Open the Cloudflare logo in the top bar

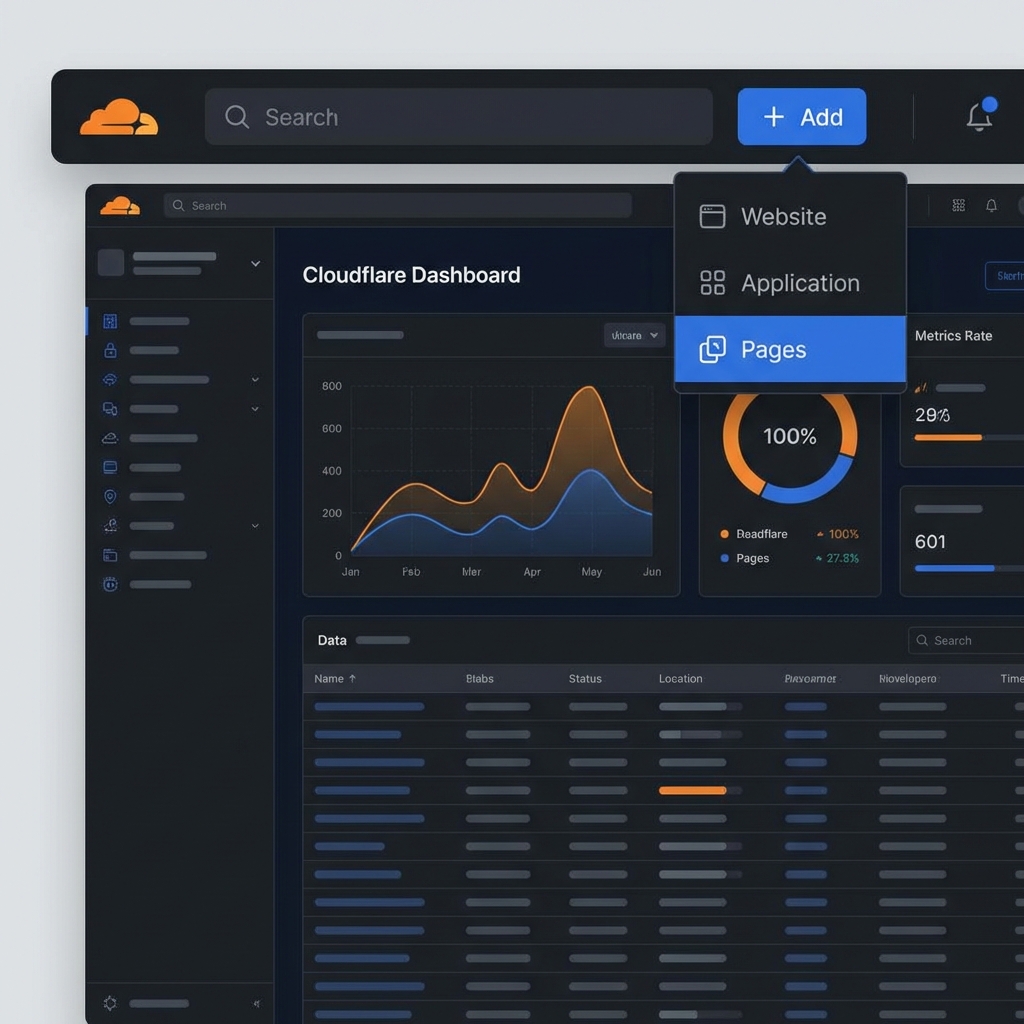coord(119,116)
